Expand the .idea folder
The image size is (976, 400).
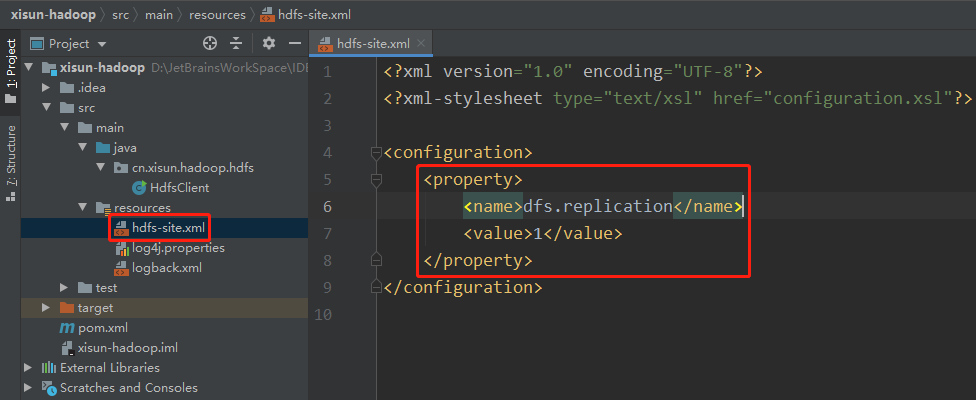[x=46, y=87]
